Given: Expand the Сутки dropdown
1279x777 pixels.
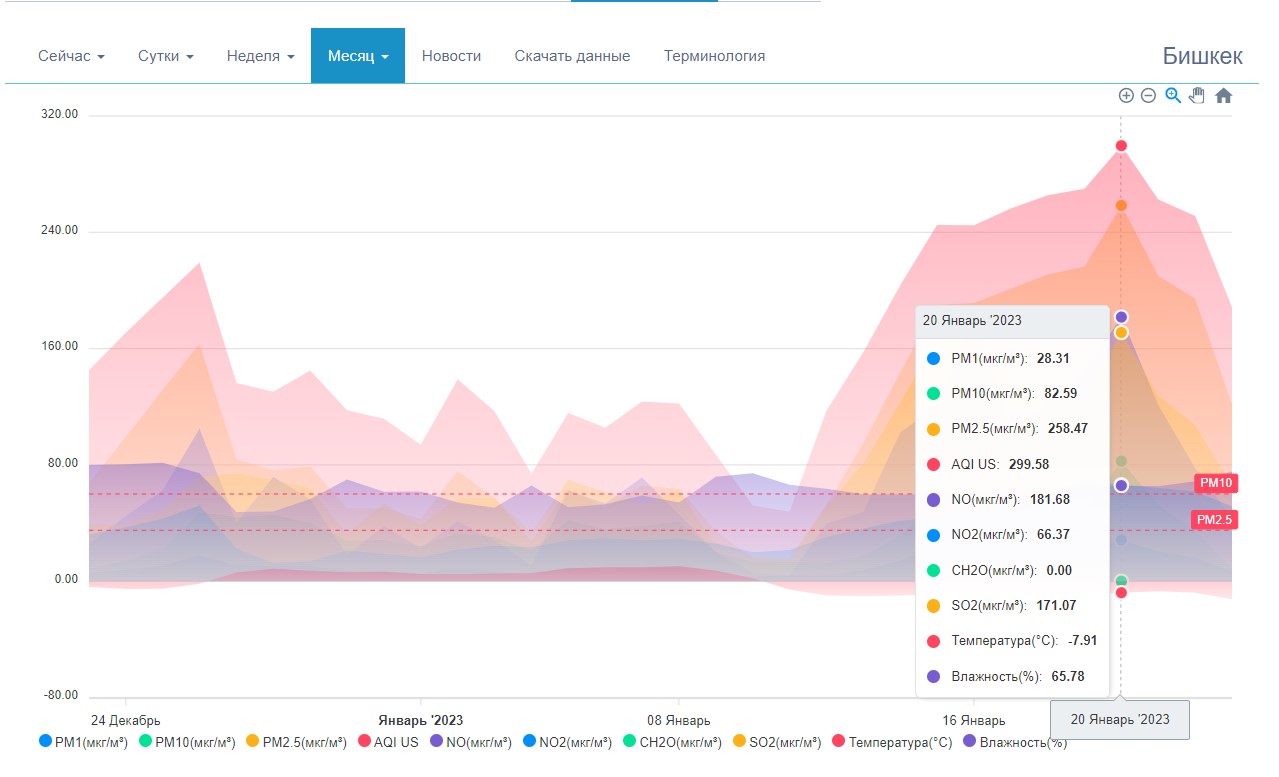Looking at the screenshot, I should click(165, 56).
